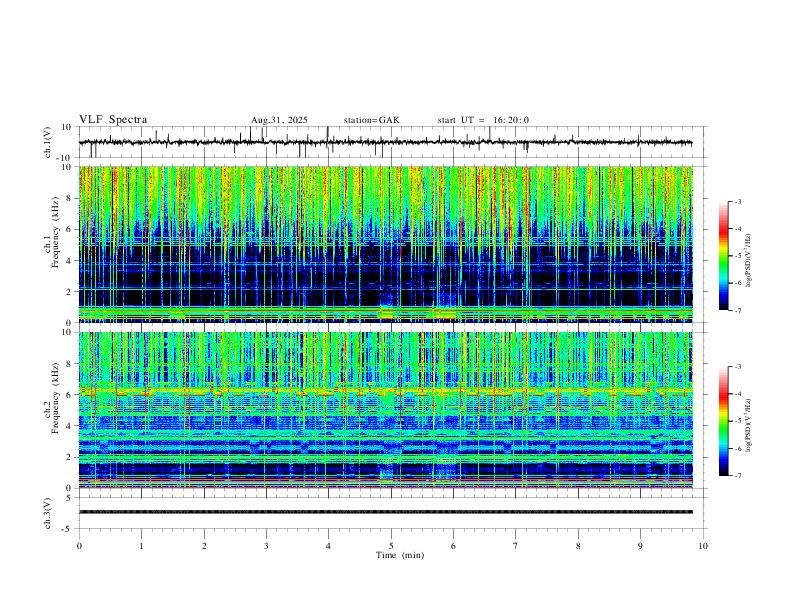Click time axis tick label "9"
792x612 pixels.
(640, 546)
